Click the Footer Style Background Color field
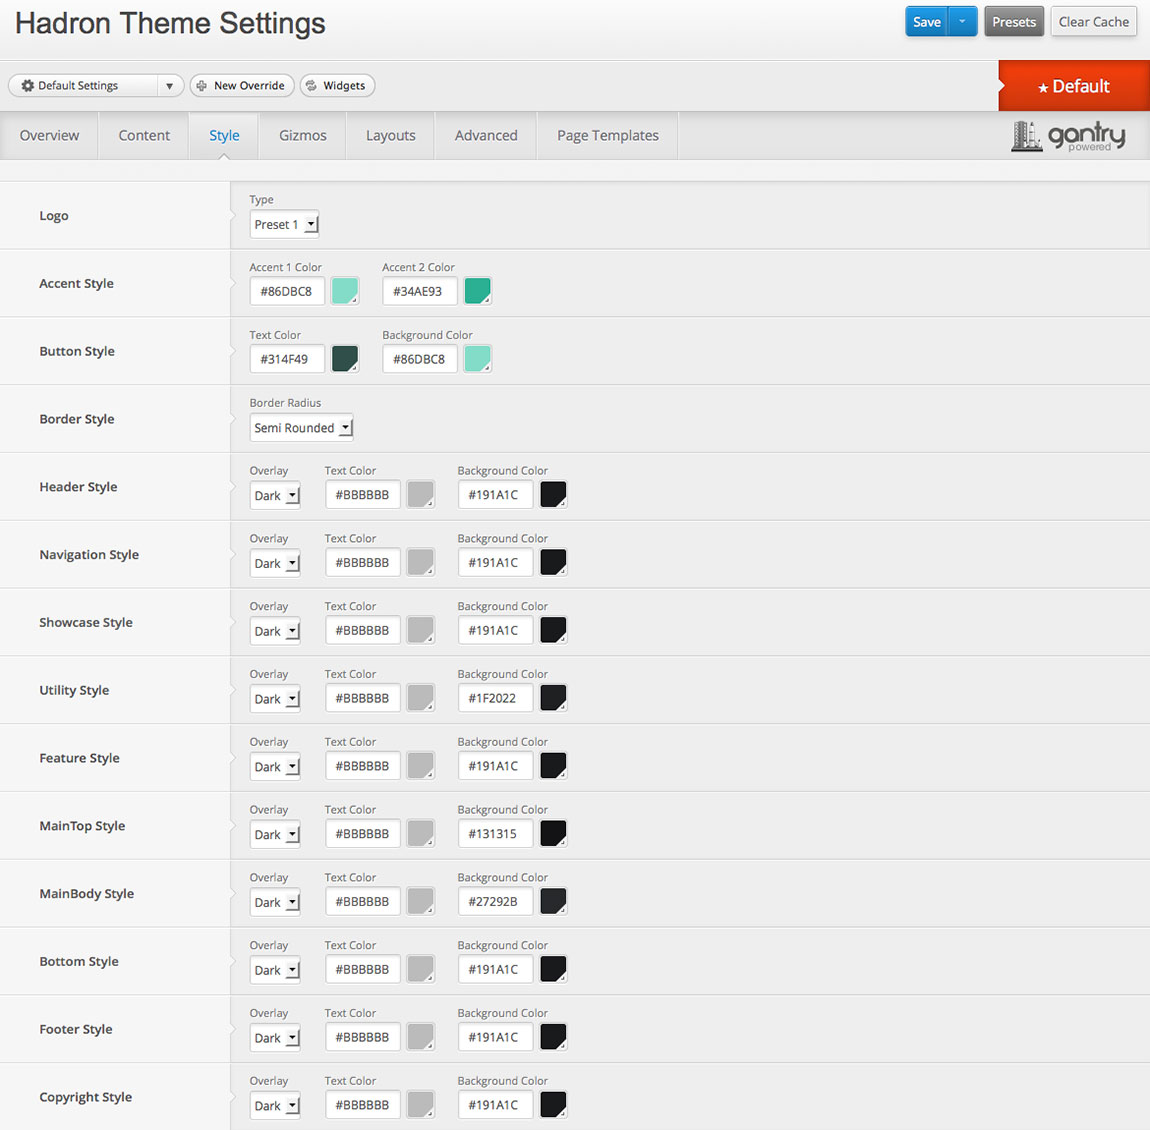Screen dimensions: 1150x1130 [x=495, y=1037]
